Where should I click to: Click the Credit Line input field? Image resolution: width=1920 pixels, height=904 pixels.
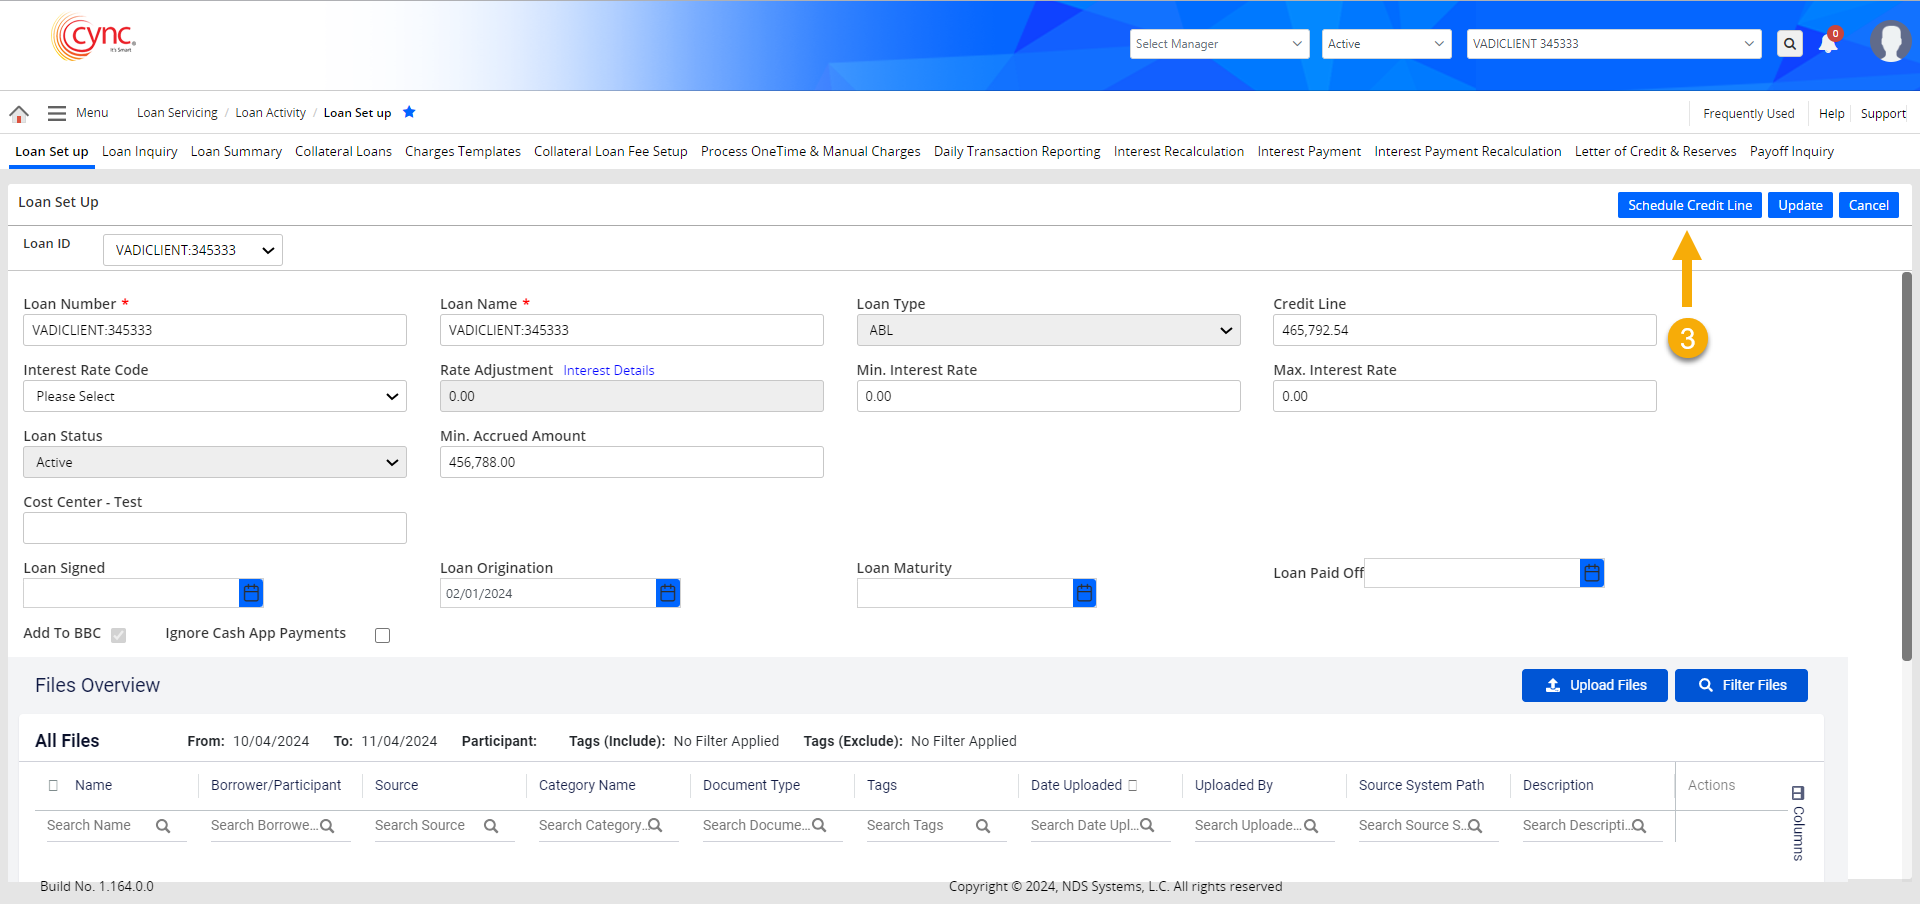coord(1464,330)
